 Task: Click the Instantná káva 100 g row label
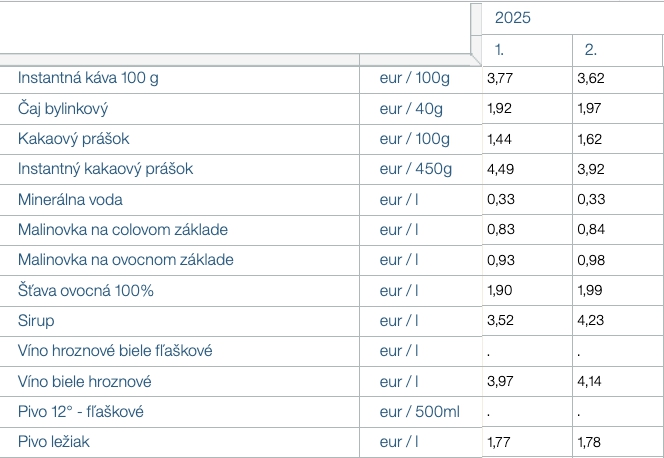(x=89, y=78)
